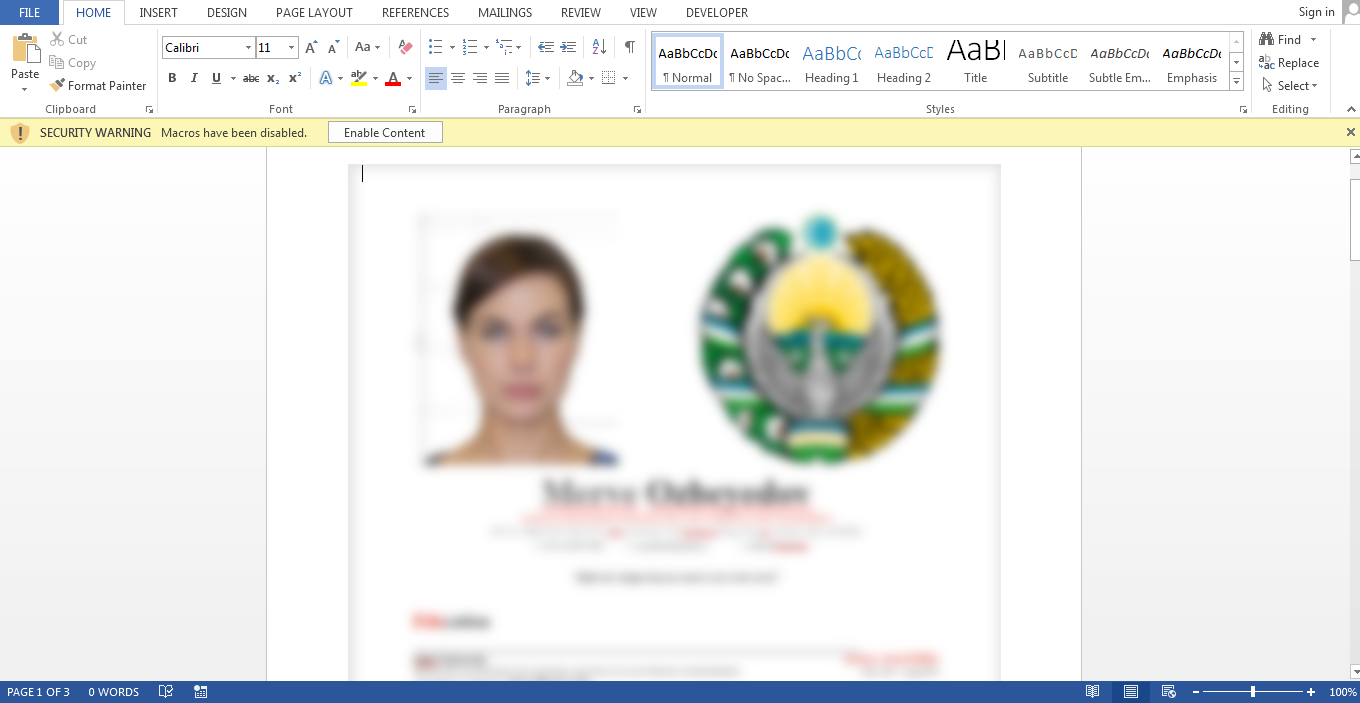Center the paragraph text
The width and height of the screenshot is (1360, 703).
(x=458, y=78)
